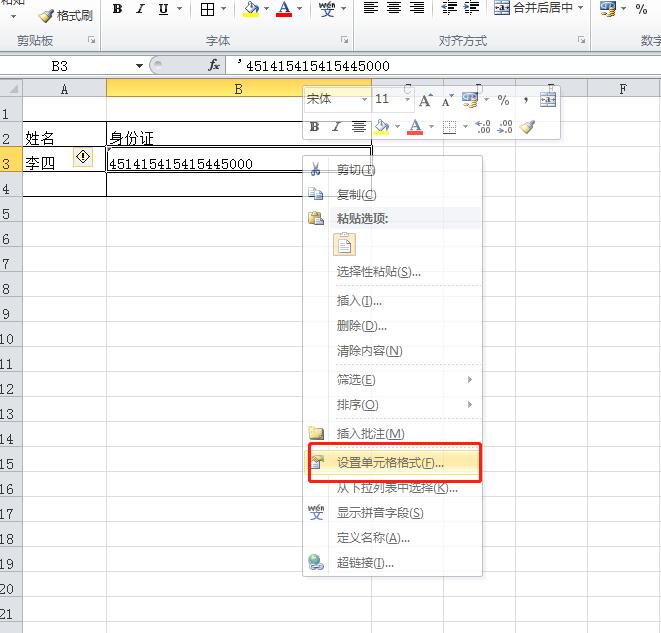Click the fx insert function icon
Screen dimensions: 661x633
pyautogui.click(x=214, y=65)
